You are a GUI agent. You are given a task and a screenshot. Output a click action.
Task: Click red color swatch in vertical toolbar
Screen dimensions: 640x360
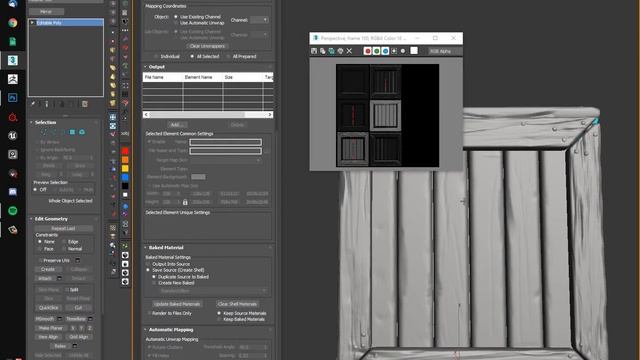(125, 151)
